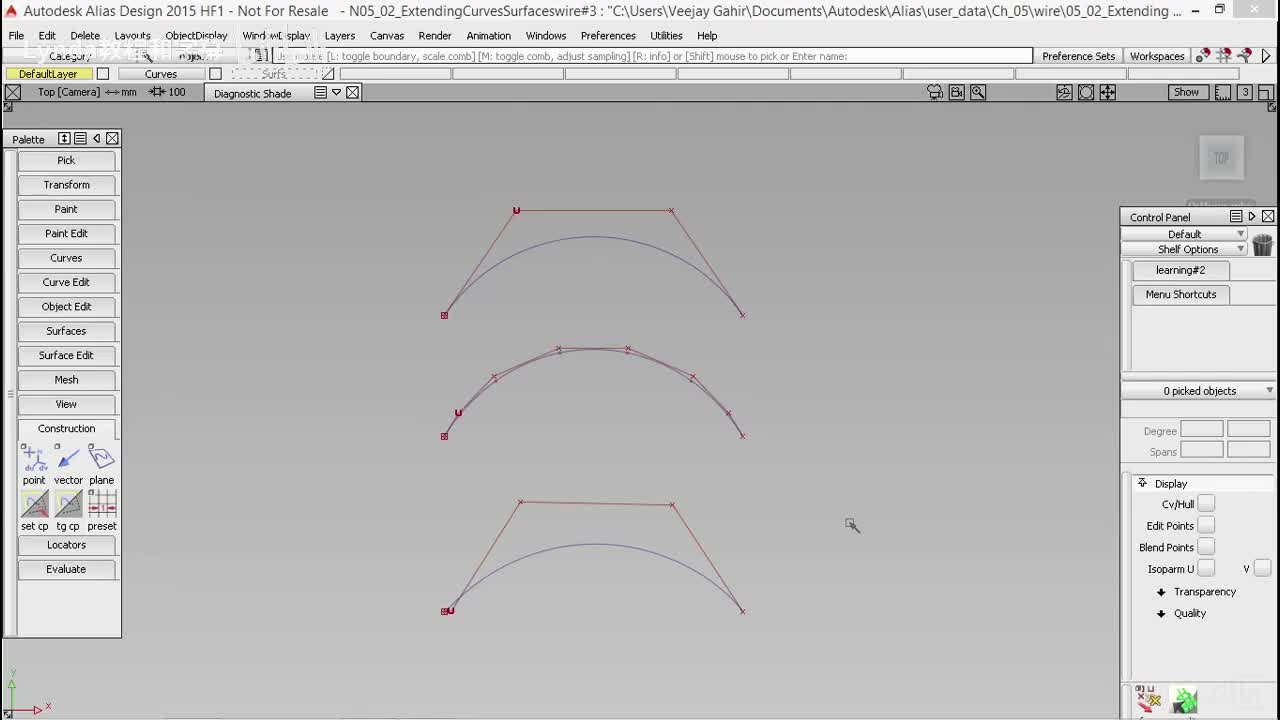Toggle the DefaultLayer visibility box

point(103,74)
